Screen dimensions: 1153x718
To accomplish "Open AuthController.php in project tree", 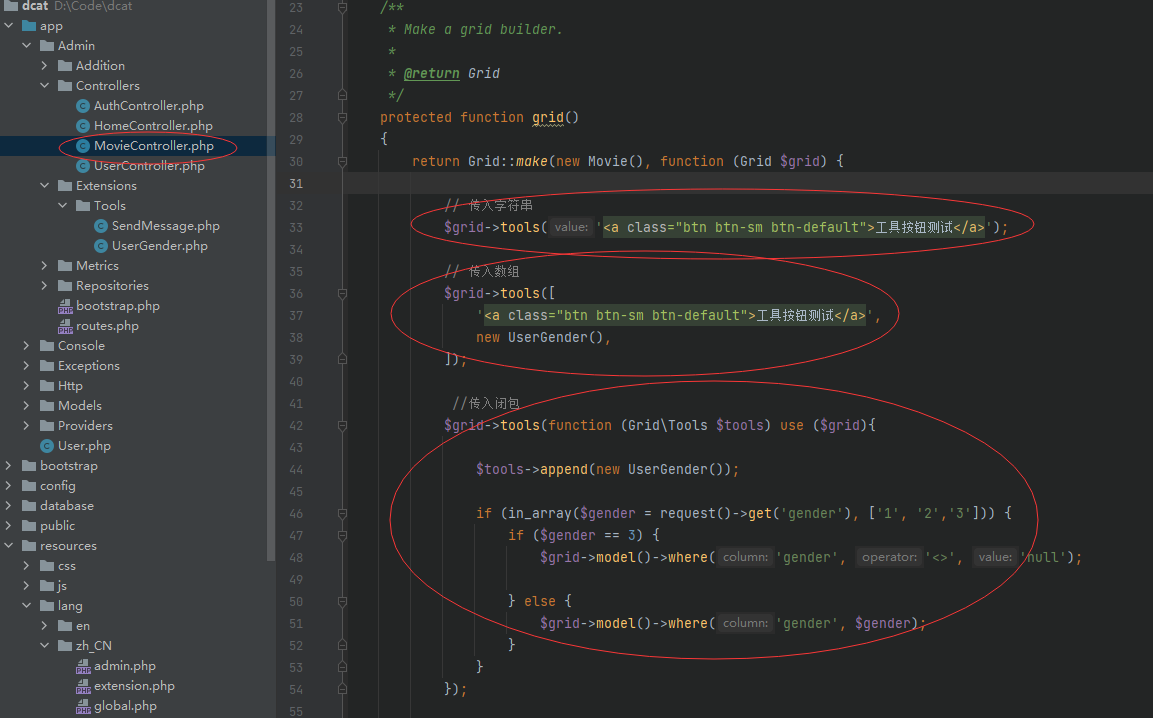I will 149,106.
